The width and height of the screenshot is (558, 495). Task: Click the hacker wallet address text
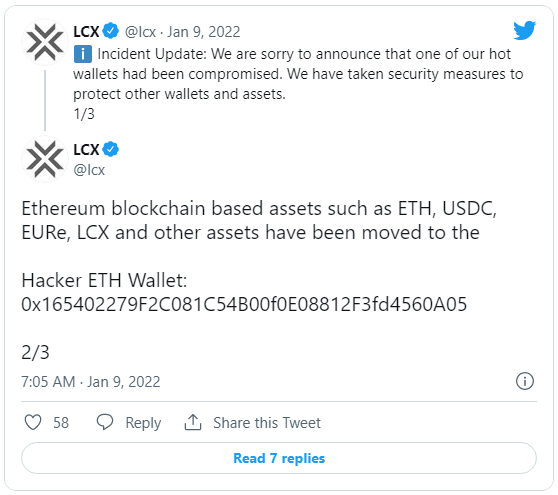point(244,304)
